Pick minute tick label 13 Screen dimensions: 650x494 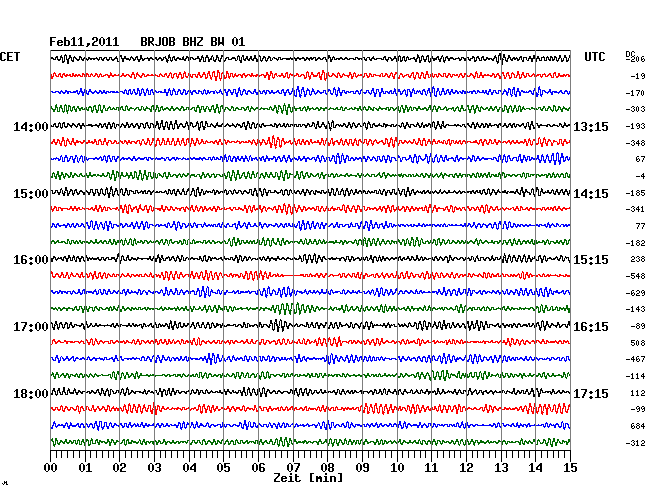[x=501, y=468]
